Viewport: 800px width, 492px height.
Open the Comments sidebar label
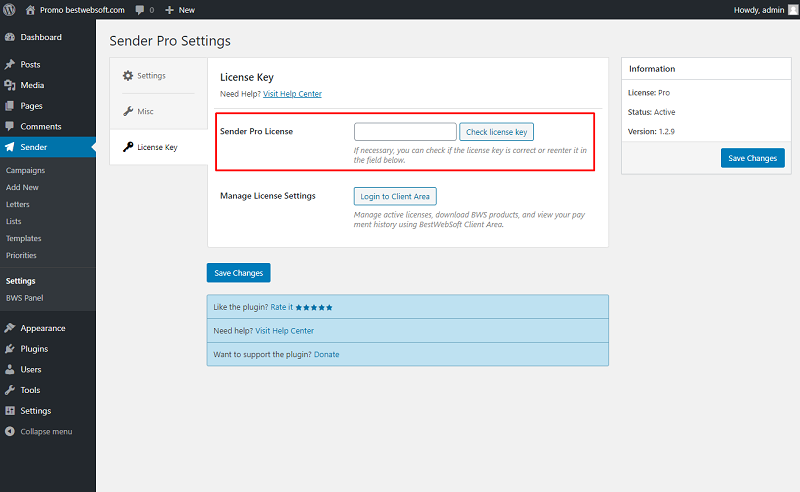coord(41,126)
